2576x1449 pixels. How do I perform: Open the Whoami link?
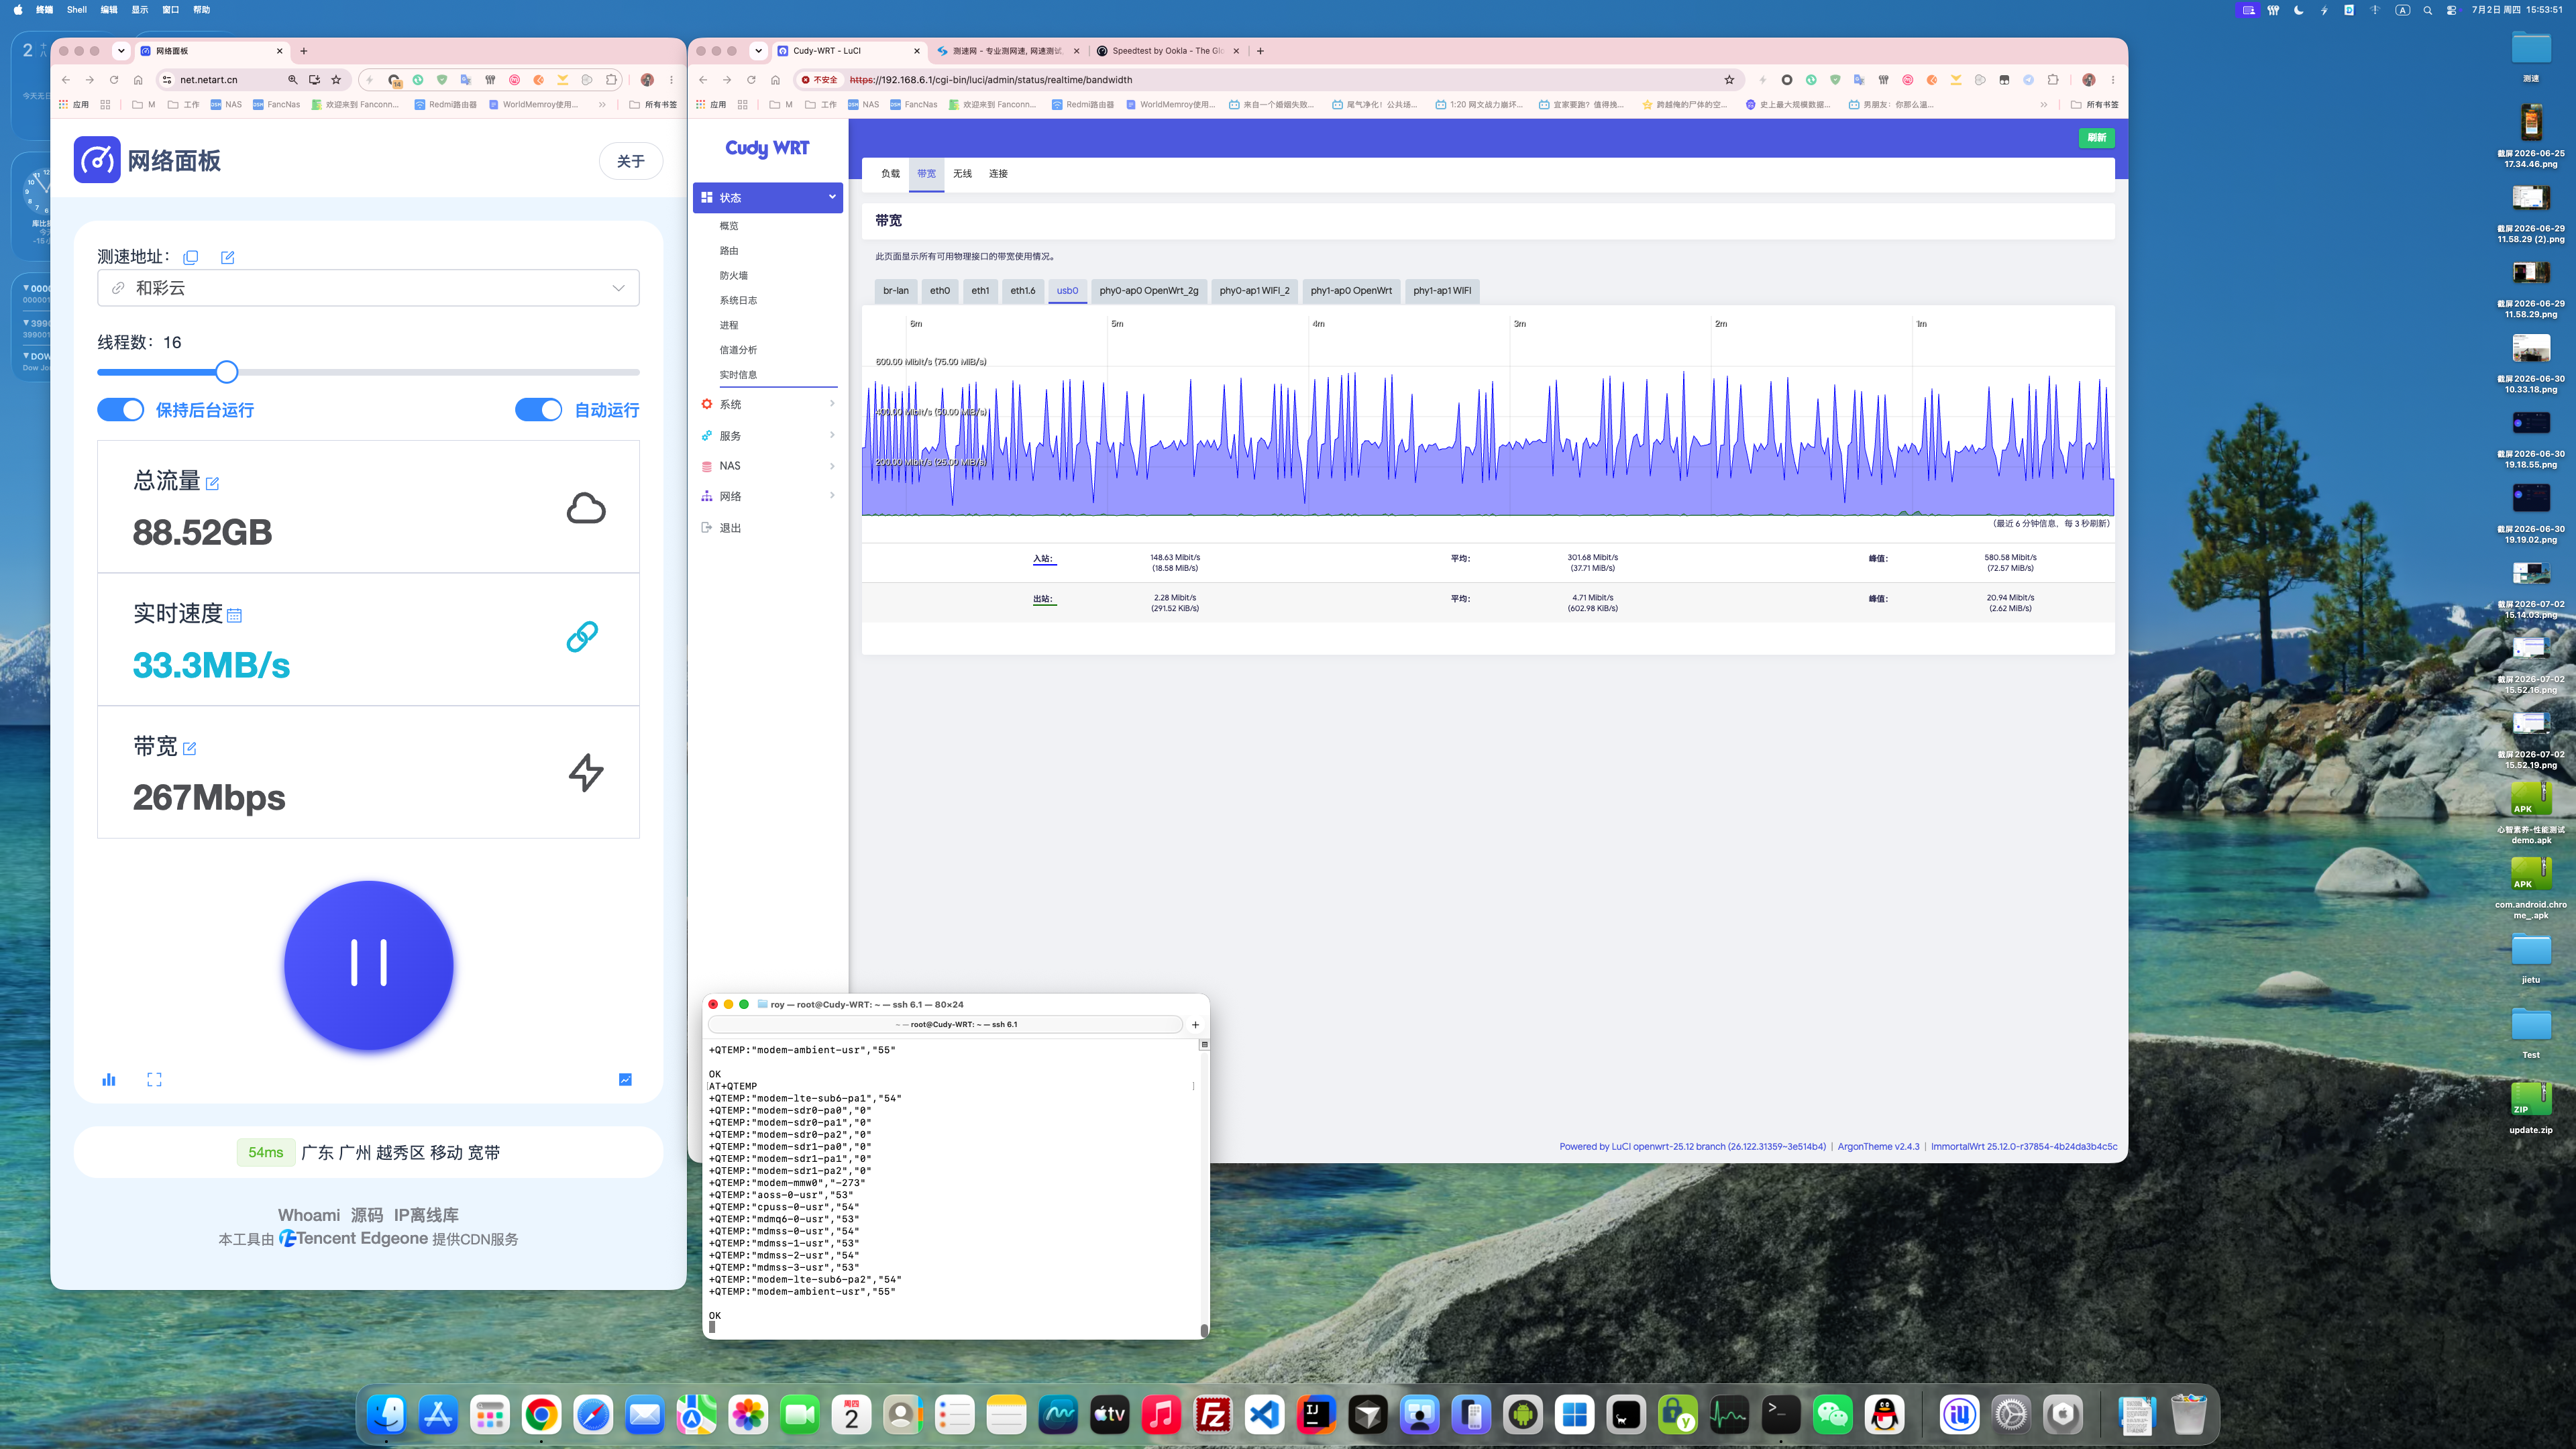click(x=309, y=1215)
